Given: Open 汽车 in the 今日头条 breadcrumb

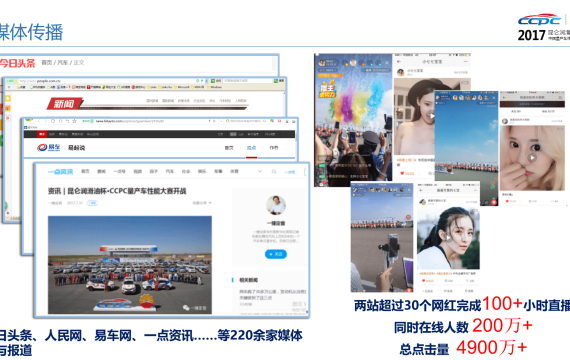Looking at the screenshot, I should click(63, 63).
